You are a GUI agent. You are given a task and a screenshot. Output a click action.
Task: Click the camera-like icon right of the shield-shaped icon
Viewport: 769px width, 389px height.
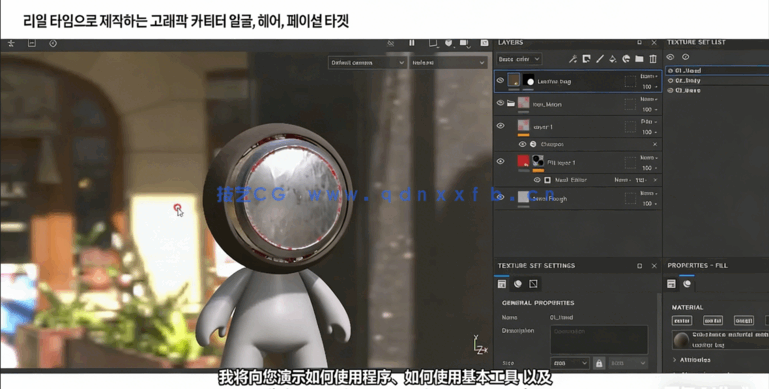[x=464, y=44]
